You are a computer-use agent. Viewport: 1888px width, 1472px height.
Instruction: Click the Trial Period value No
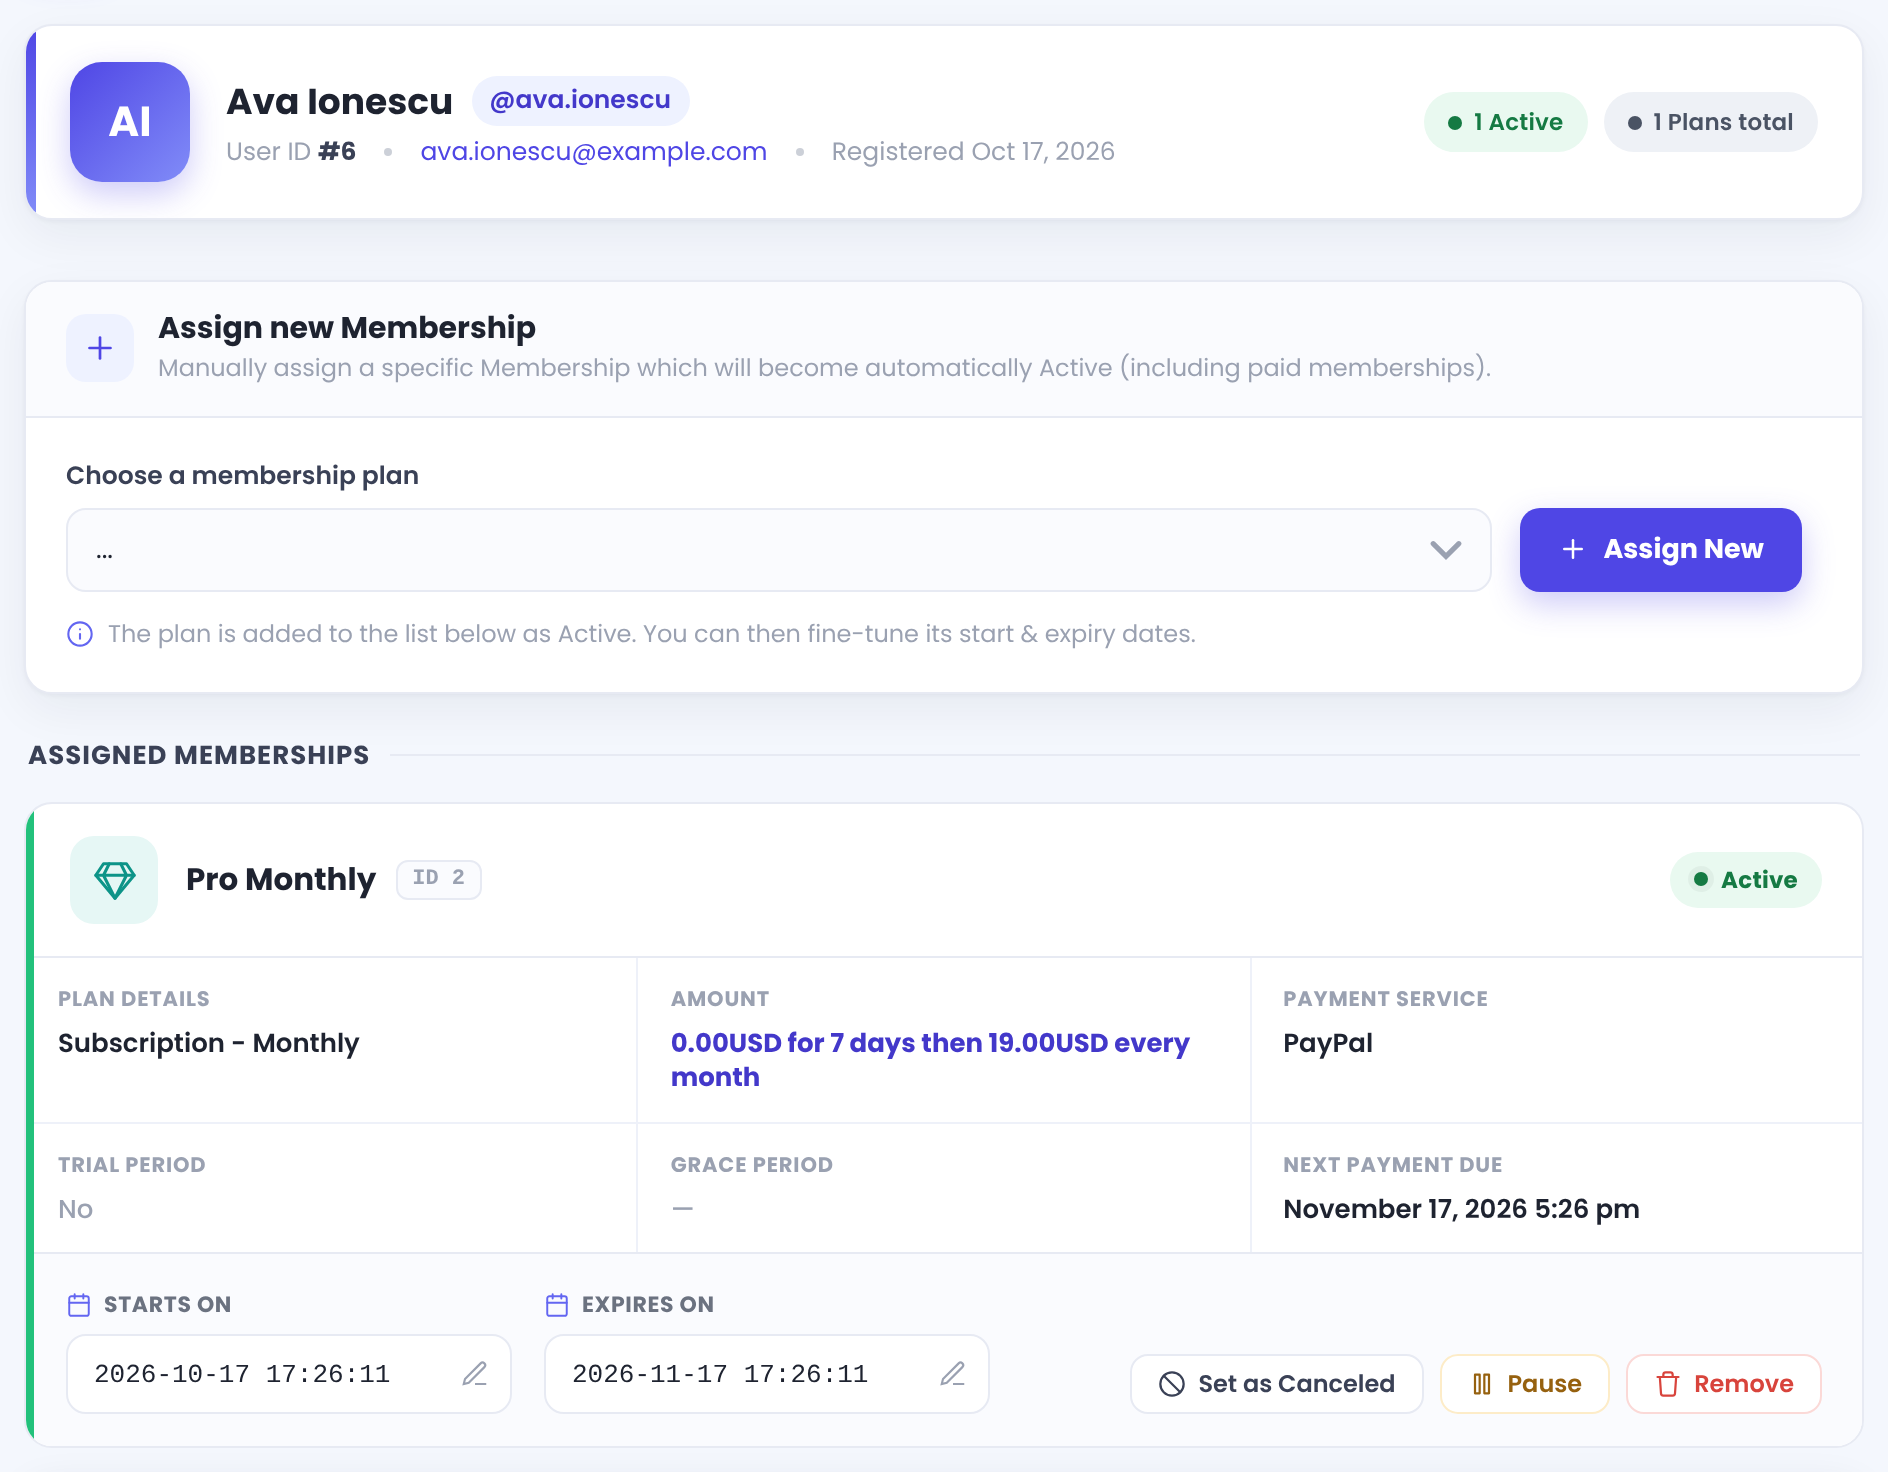coord(76,1209)
